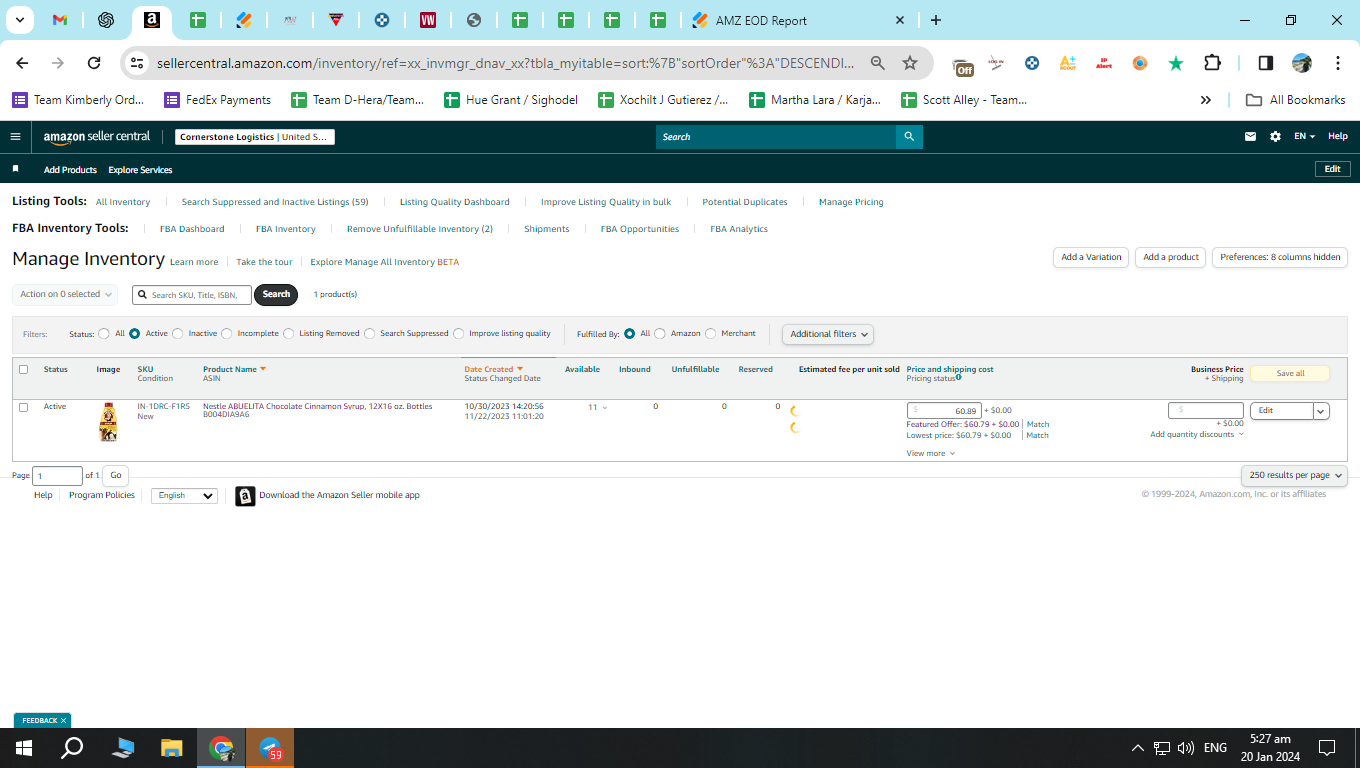This screenshot has width=1360, height=768.
Task: Click the price field showing 60.89
Action: [944, 411]
